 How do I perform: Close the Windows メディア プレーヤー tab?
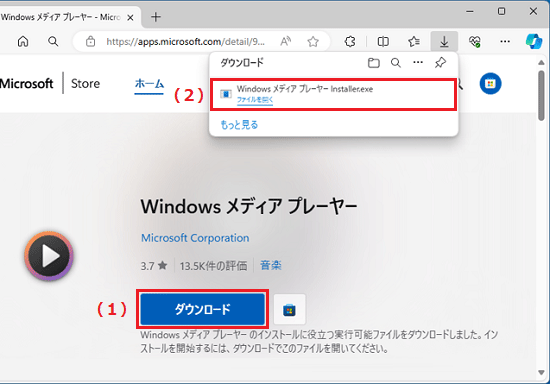pyautogui.click(x=130, y=17)
